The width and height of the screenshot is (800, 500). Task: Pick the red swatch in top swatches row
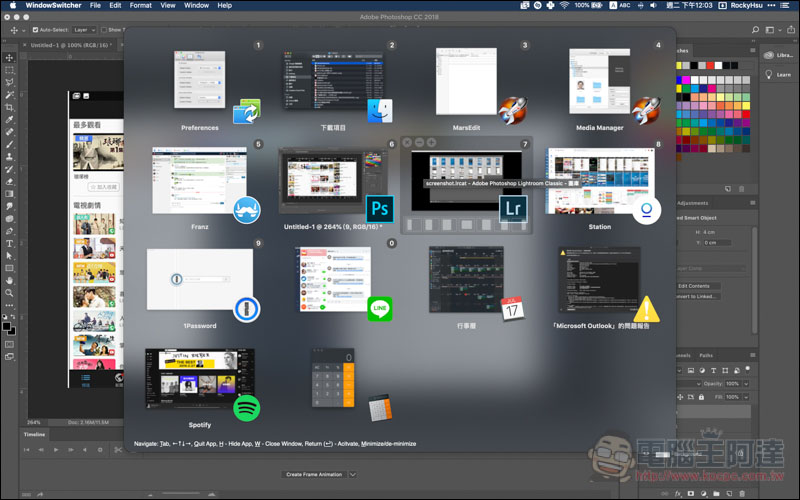click(710, 65)
